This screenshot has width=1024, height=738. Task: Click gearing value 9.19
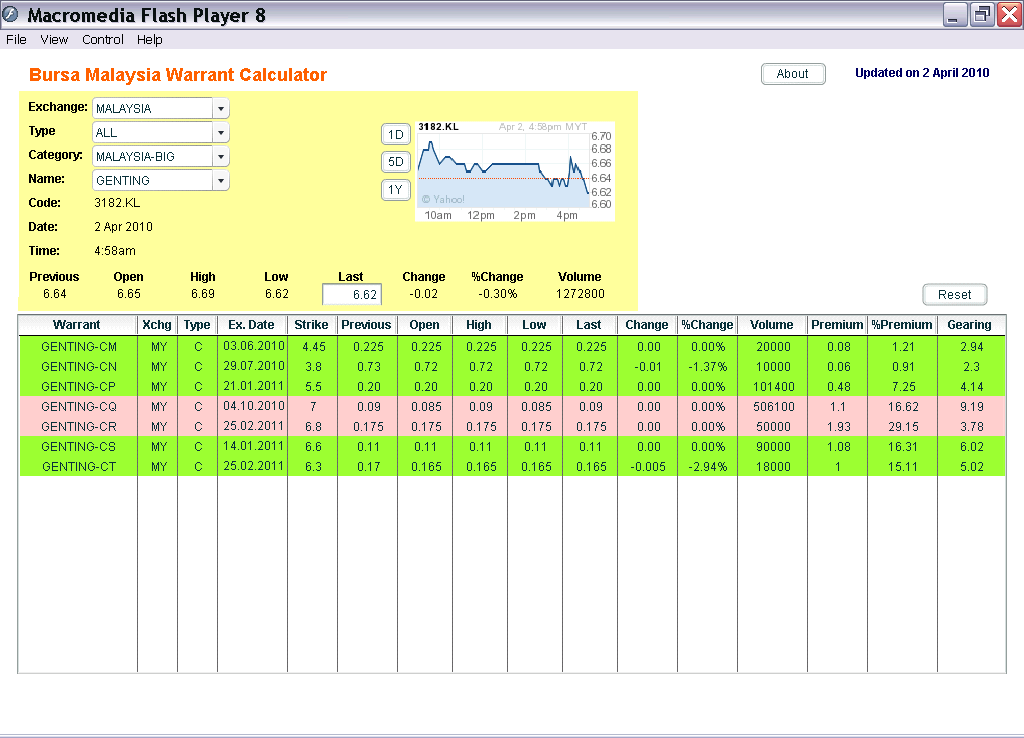972,407
